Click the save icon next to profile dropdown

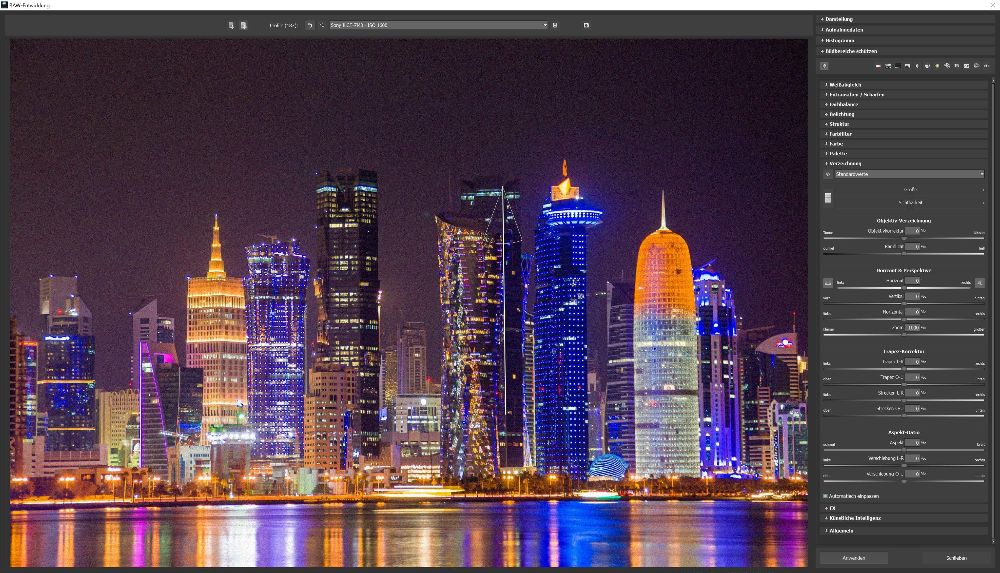pyautogui.click(x=555, y=25)
